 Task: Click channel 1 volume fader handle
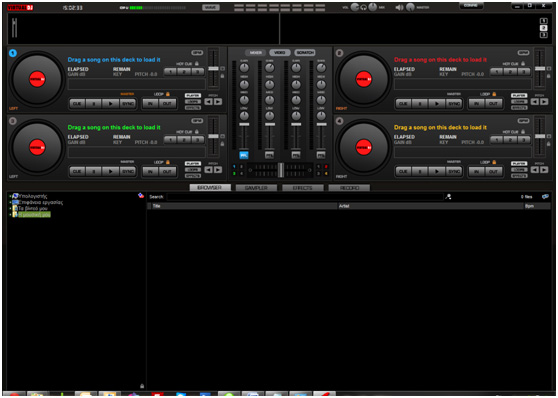244,124
